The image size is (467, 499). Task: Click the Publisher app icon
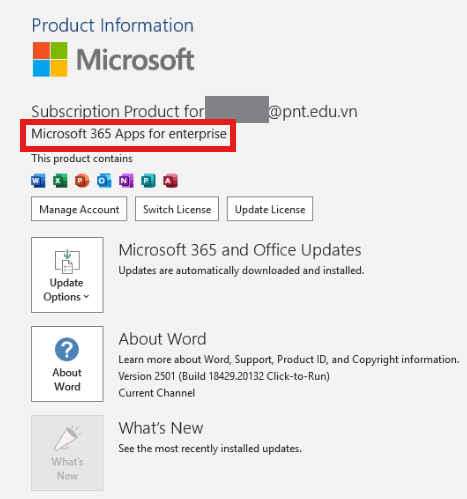pos(148,181)
